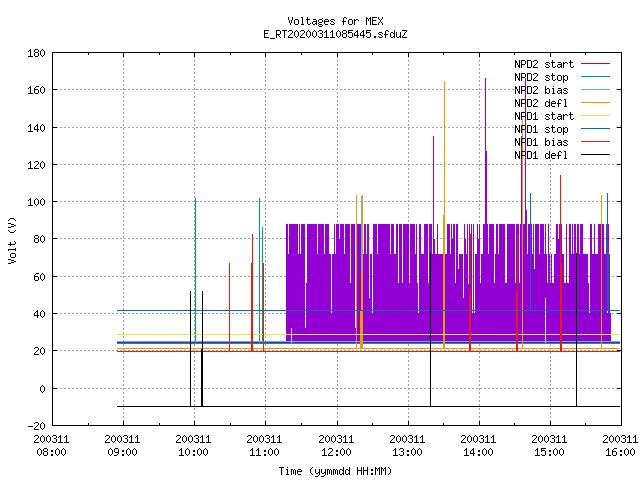This screenshot has height=480, width=640.
Task: Click the 'NPD1 defl' legend label
Action: click(x=541, y=156)
